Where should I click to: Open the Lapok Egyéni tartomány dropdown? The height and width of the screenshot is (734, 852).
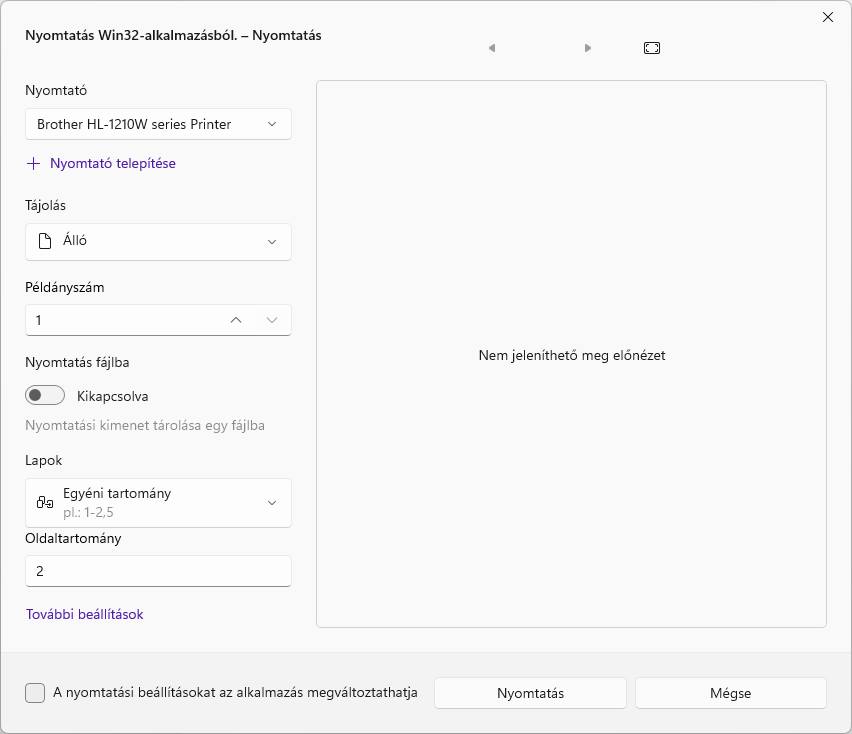pyautogui.click(x=158, y=503)
